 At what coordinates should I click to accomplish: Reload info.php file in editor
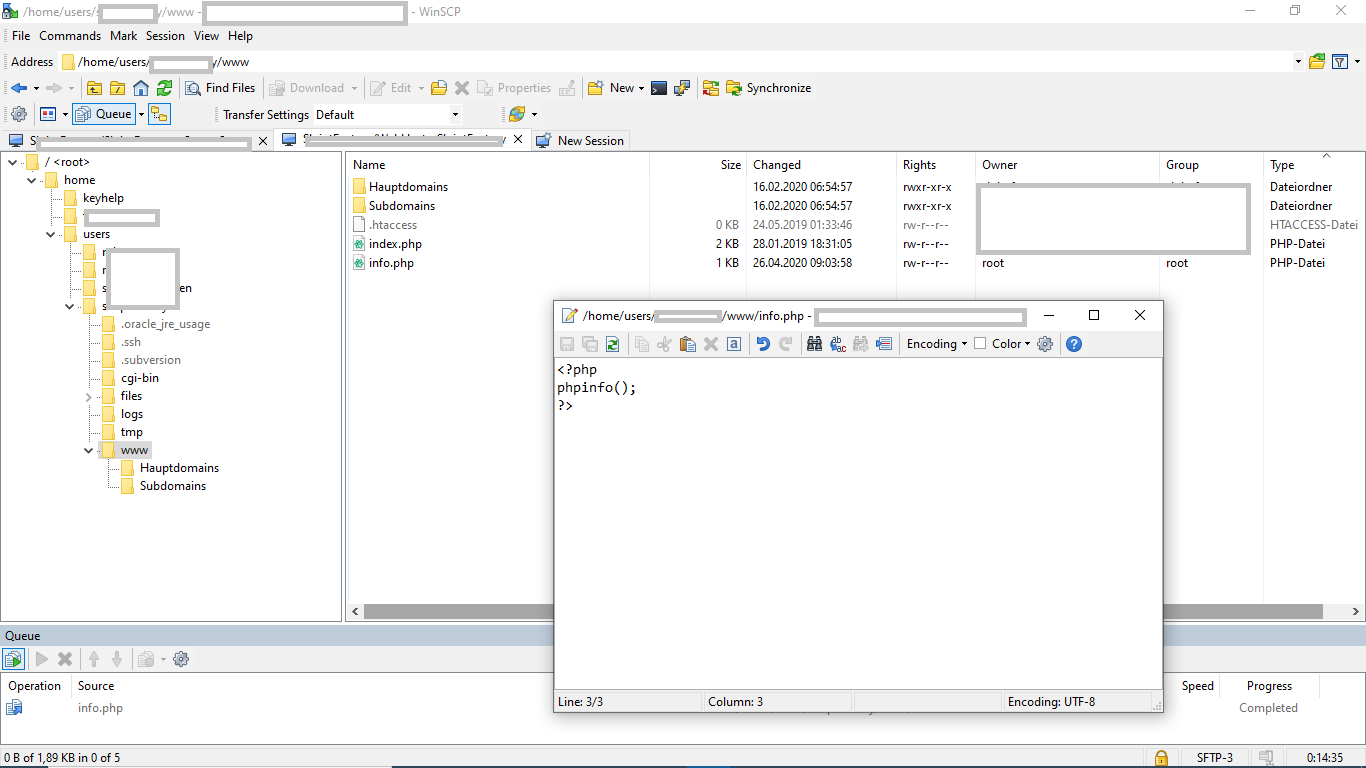[612, 344]
